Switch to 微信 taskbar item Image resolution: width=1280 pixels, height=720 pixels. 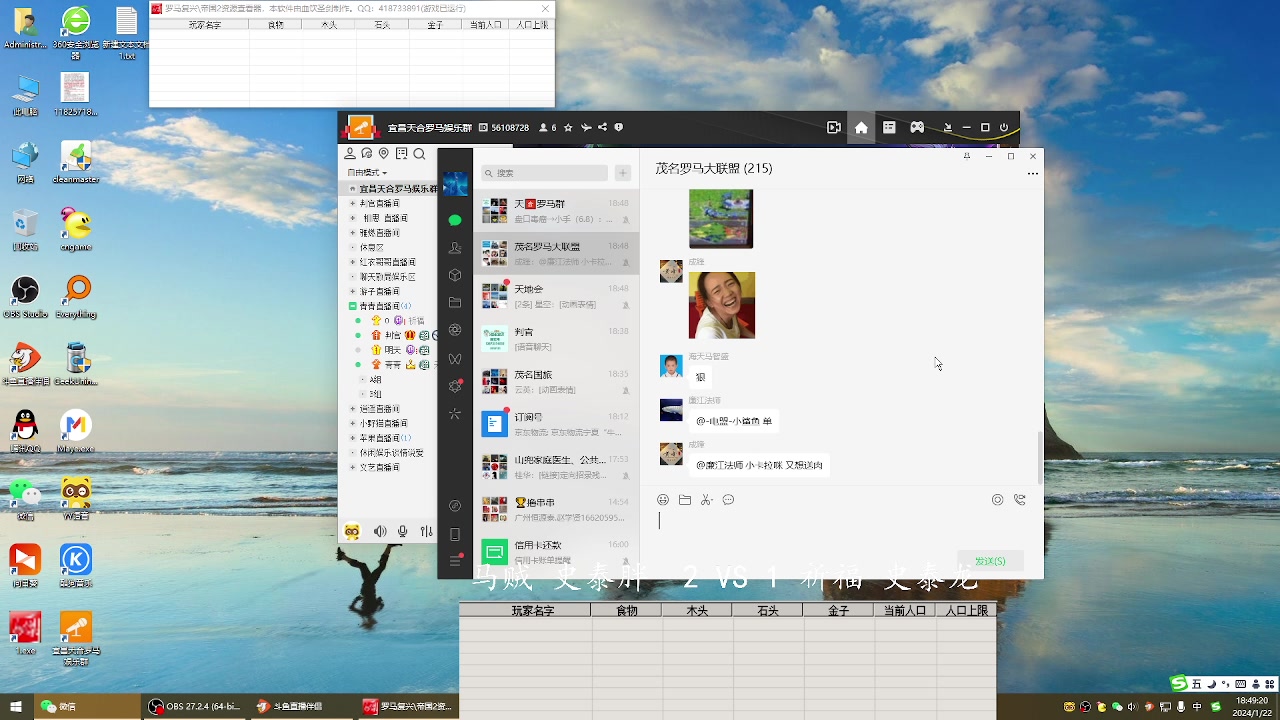tap(88, 707)
